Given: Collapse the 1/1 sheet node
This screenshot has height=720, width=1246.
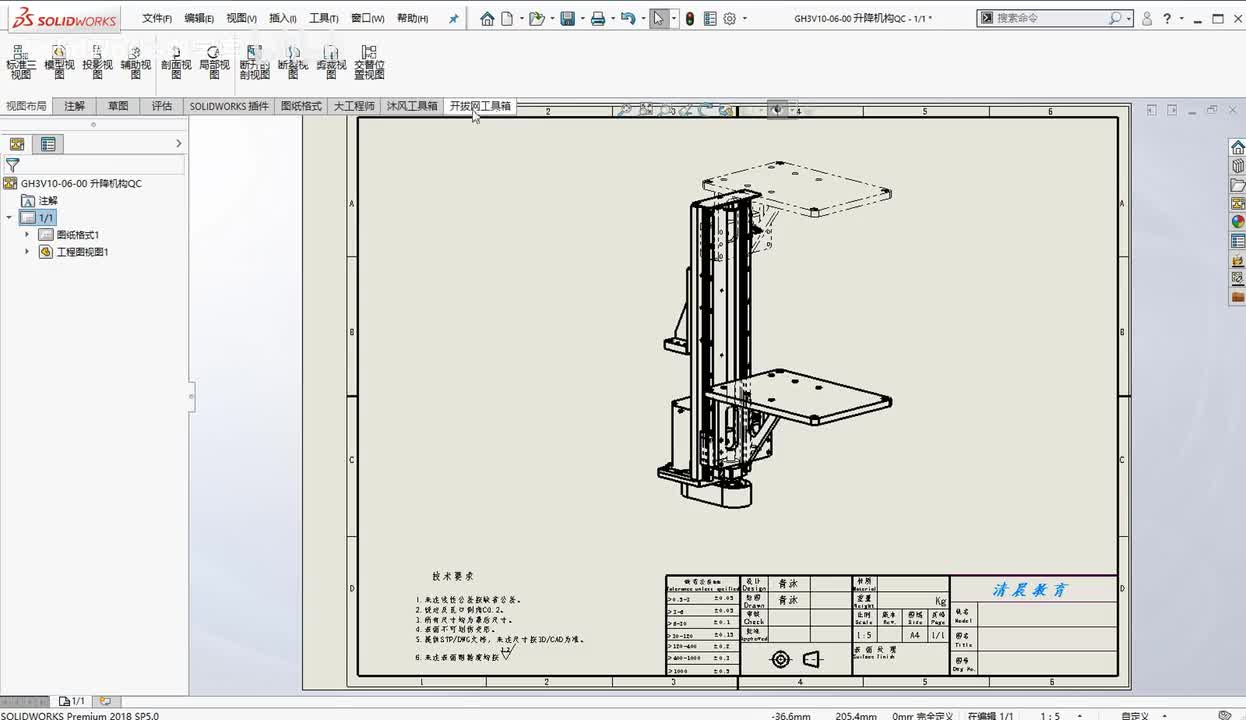Looking at the screenshot, I should tap(9, 218).
